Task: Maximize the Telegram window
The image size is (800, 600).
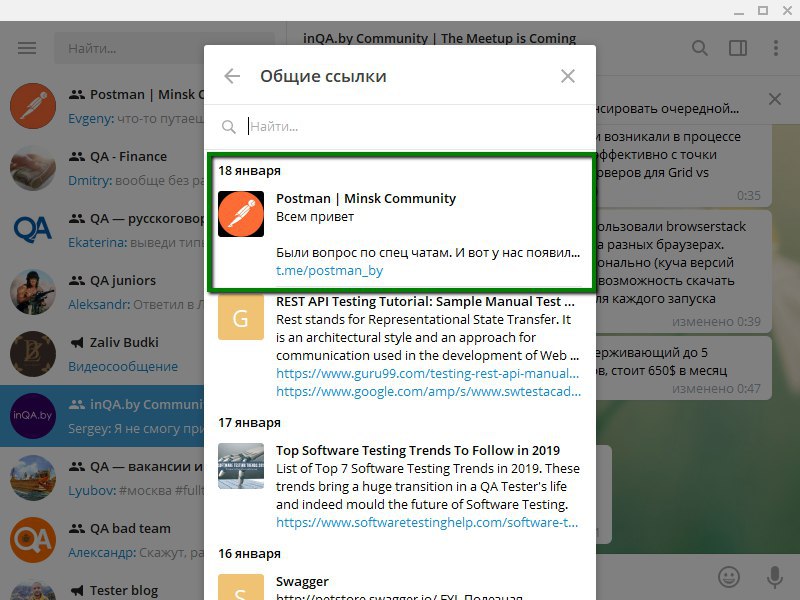Action: tap(763, 10)
